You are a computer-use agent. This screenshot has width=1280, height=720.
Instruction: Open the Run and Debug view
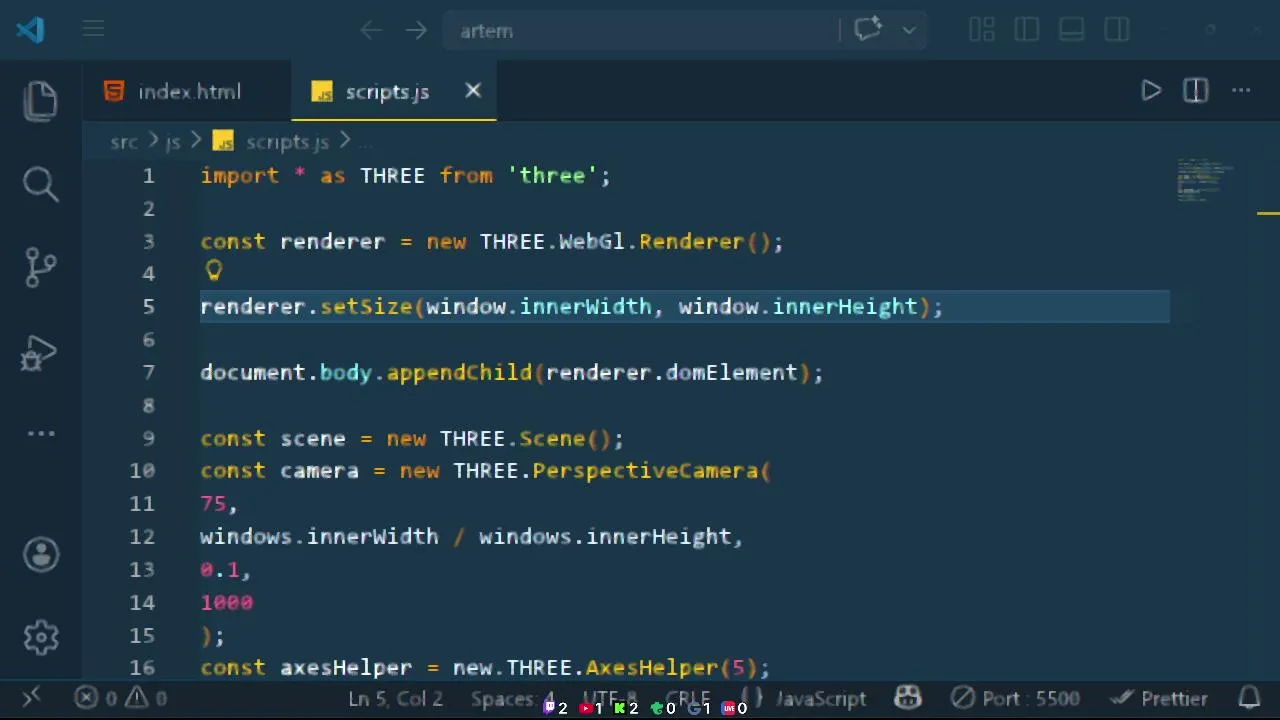[x=41, y=352]
